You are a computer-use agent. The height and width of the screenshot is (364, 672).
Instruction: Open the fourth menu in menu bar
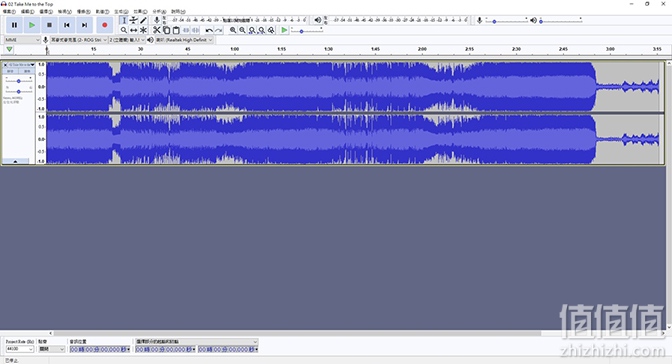click(65, 12)
